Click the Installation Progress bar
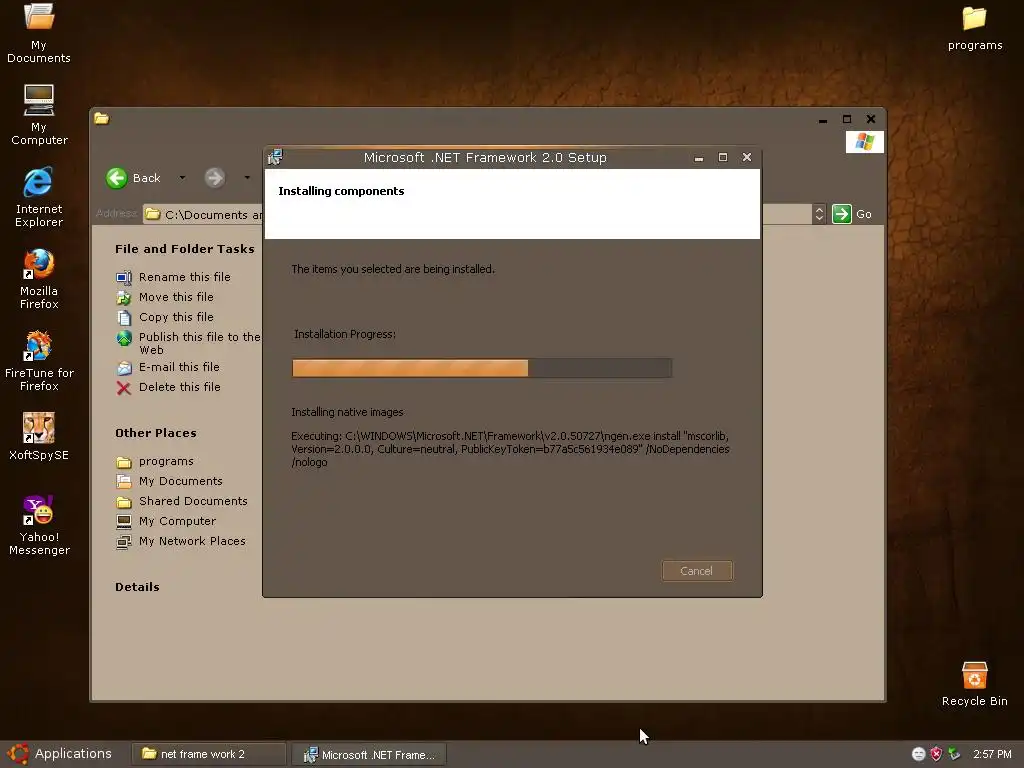 [482, 368]
